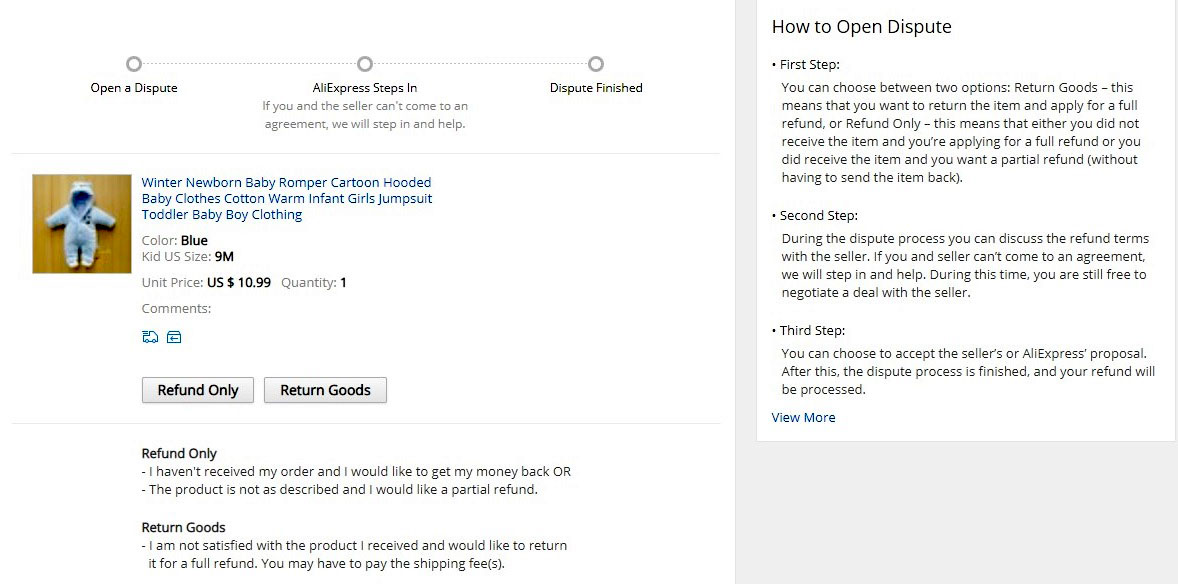Open the View More link
This screenshot has width=1178, height=584.
[x=803, y=417]
